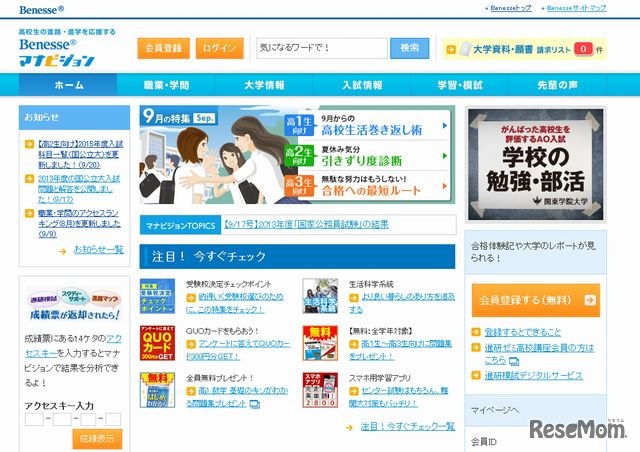Open the ホーム navigation tab
The height and width of the screenshot is (452, 640).
pos(68,85)
